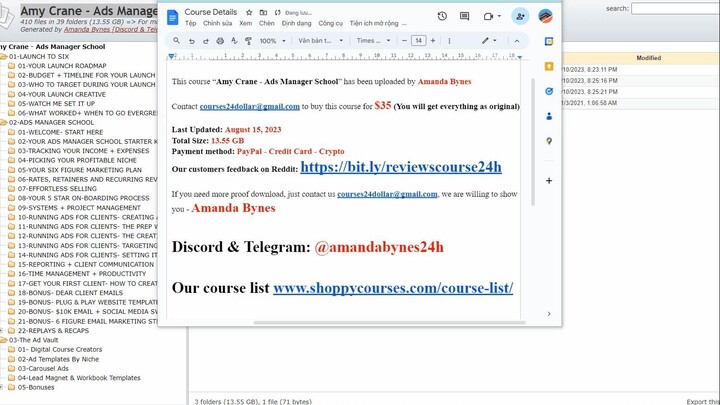Undo the last edit
This screenshot has width=720, height=405.
[191, 41]
